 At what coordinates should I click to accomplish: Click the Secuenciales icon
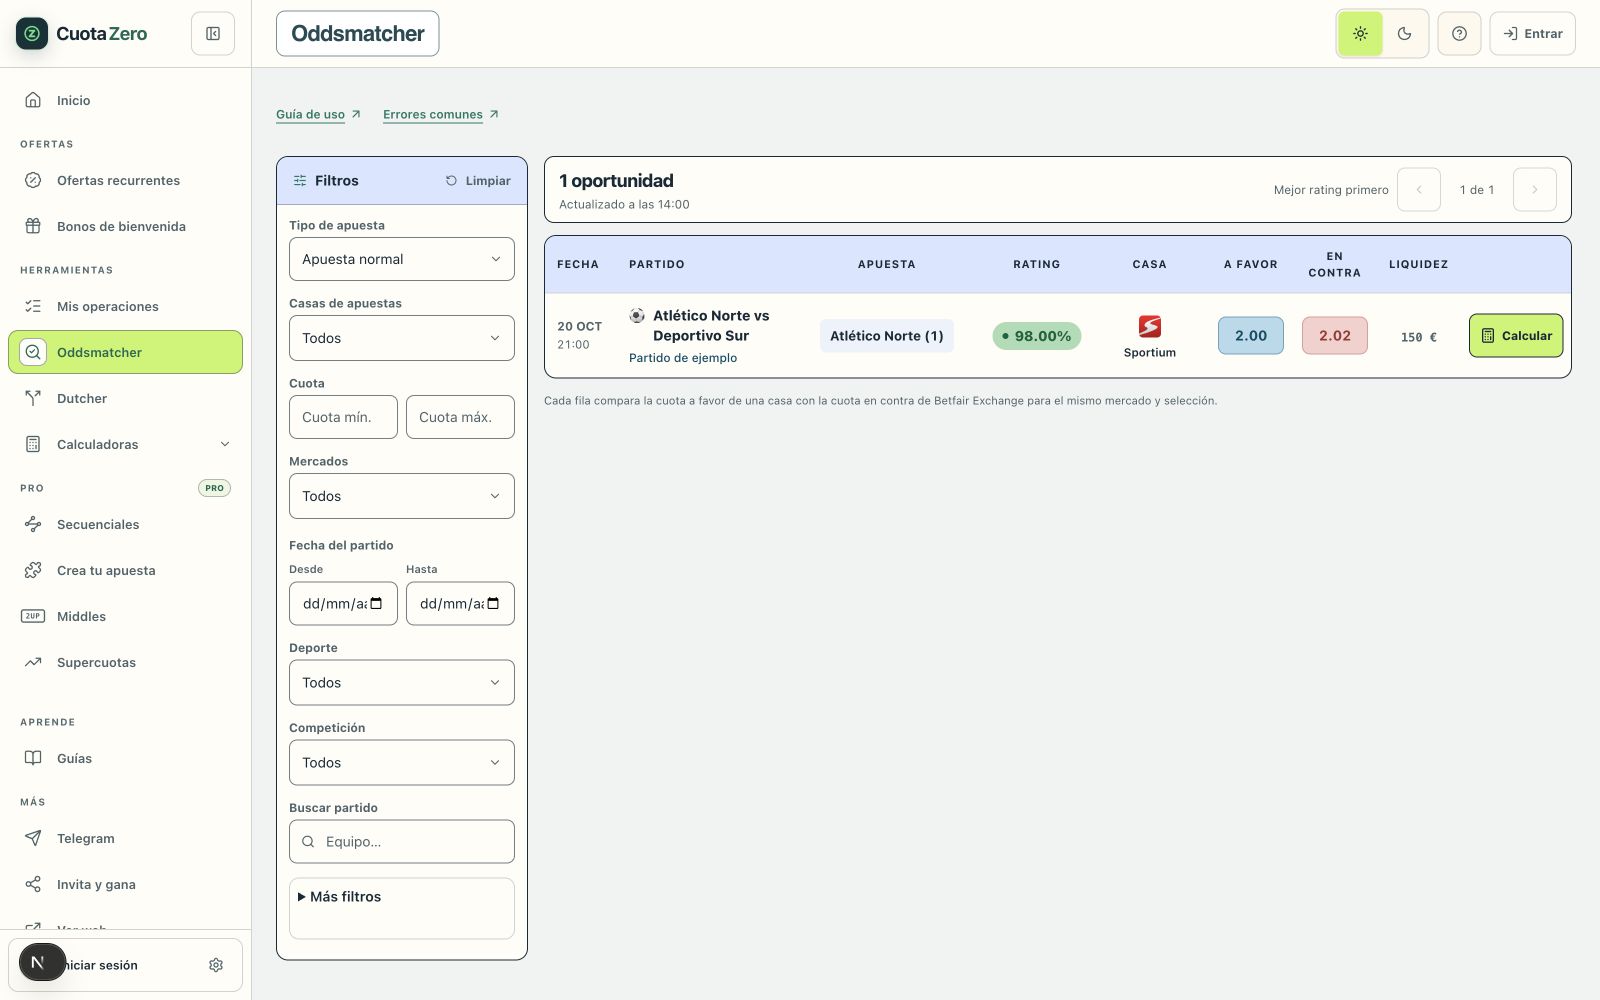point(33,524)
